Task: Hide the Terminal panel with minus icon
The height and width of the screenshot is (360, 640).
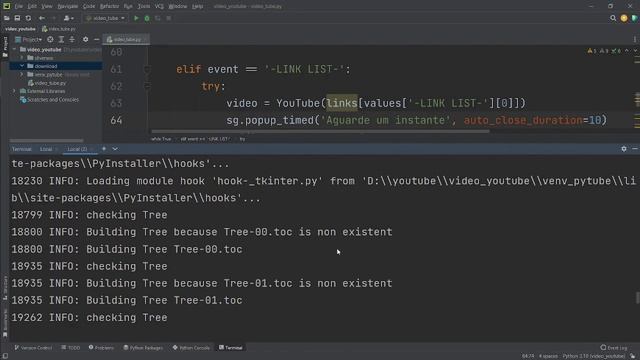Action: click(635, 149)
